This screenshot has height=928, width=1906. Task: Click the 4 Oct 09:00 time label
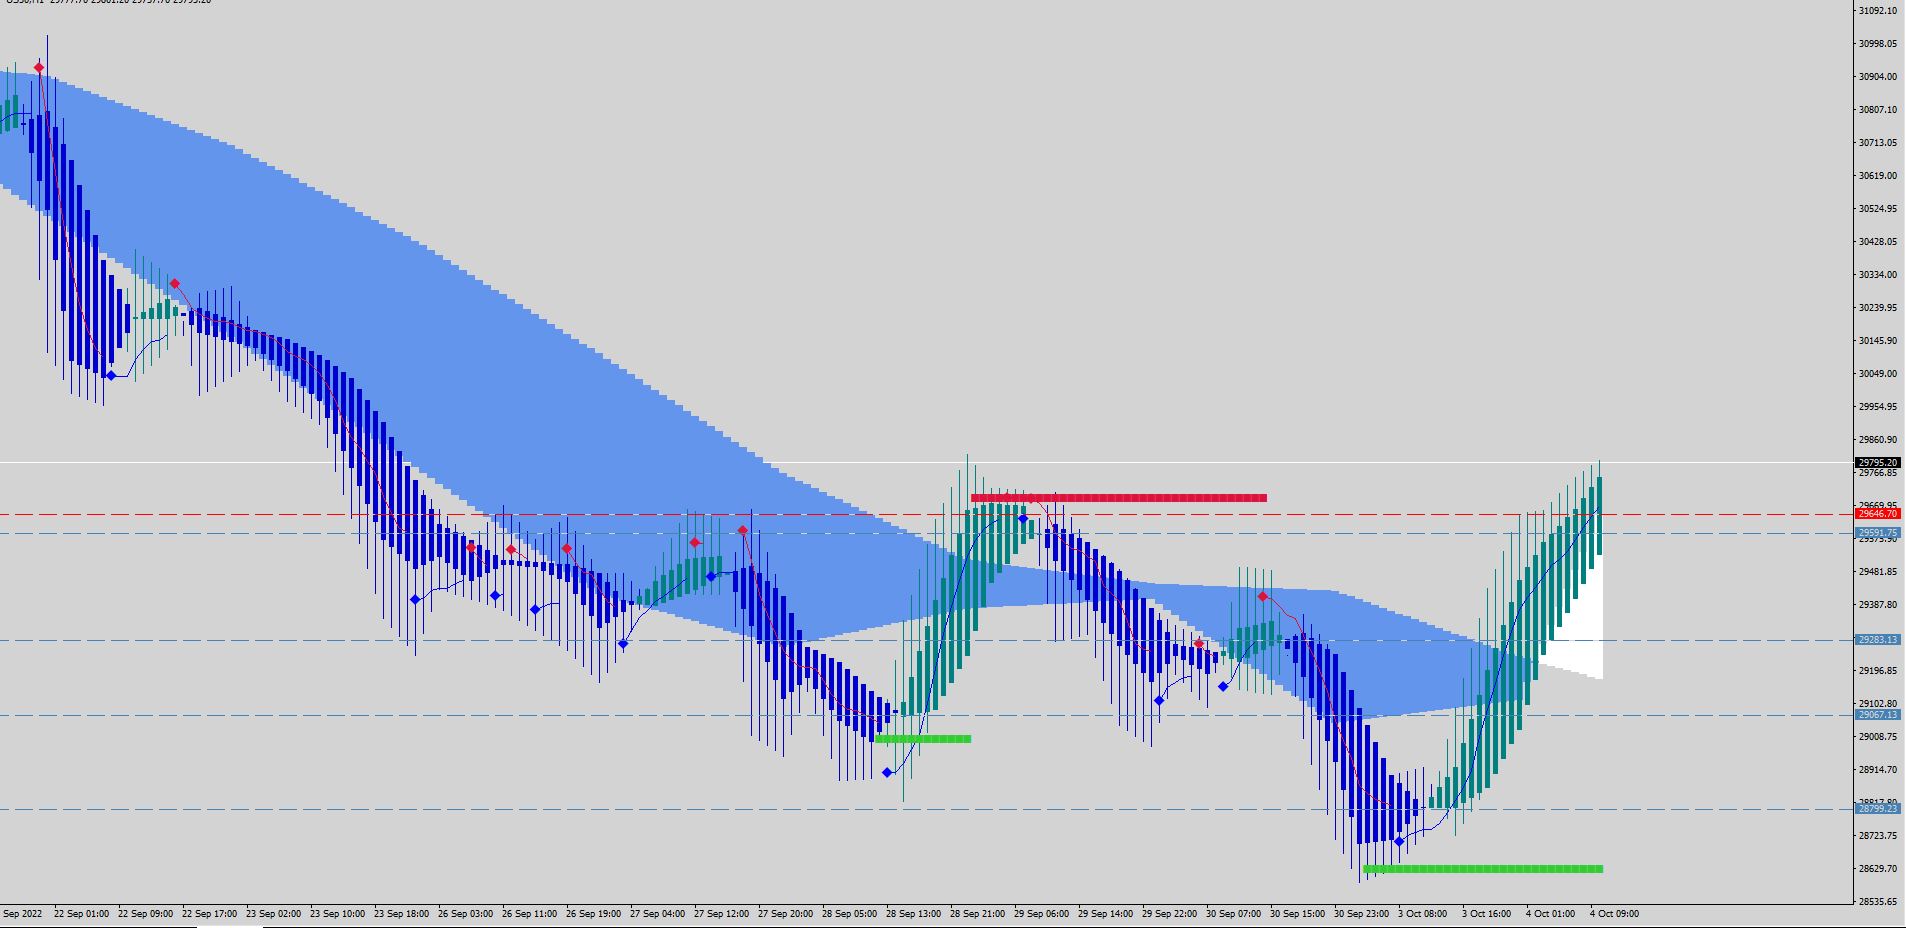click(1615, 914)
